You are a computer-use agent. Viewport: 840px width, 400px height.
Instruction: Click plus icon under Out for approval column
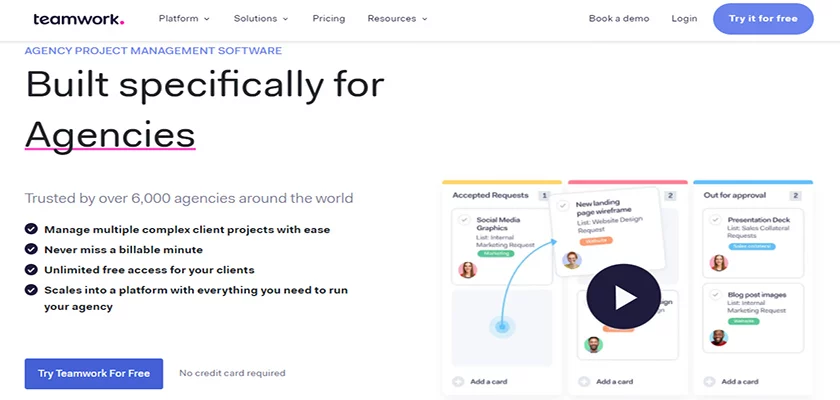709,382
